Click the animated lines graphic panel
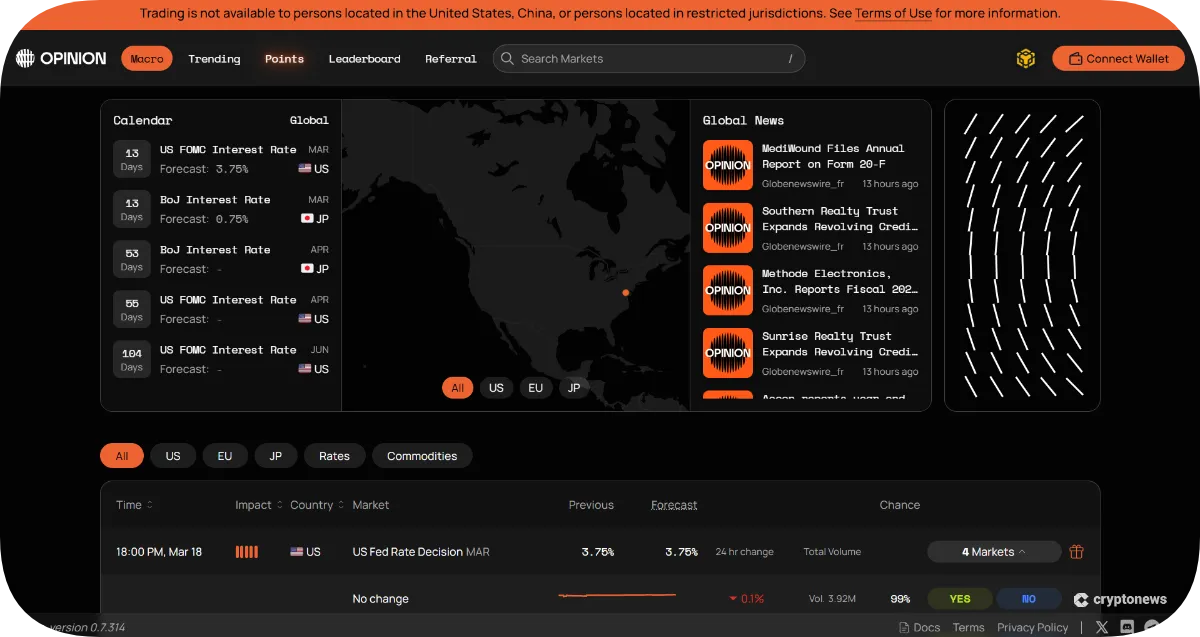The height and width of the screenshot is (637, 1200). [1022, 255]
